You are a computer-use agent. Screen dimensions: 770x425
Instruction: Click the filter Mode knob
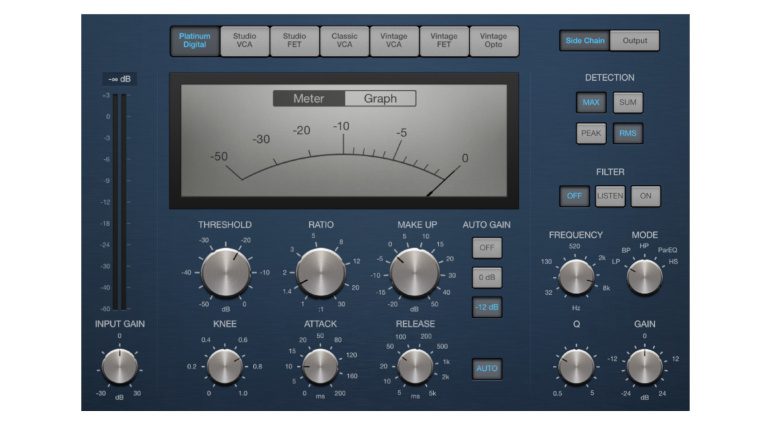pos(644,278)
